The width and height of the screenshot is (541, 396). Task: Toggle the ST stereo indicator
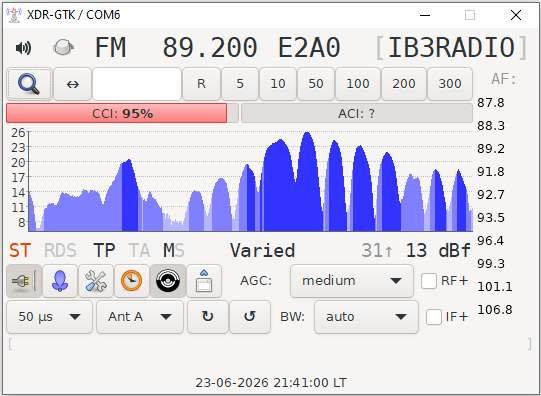(x=20, y=251)
